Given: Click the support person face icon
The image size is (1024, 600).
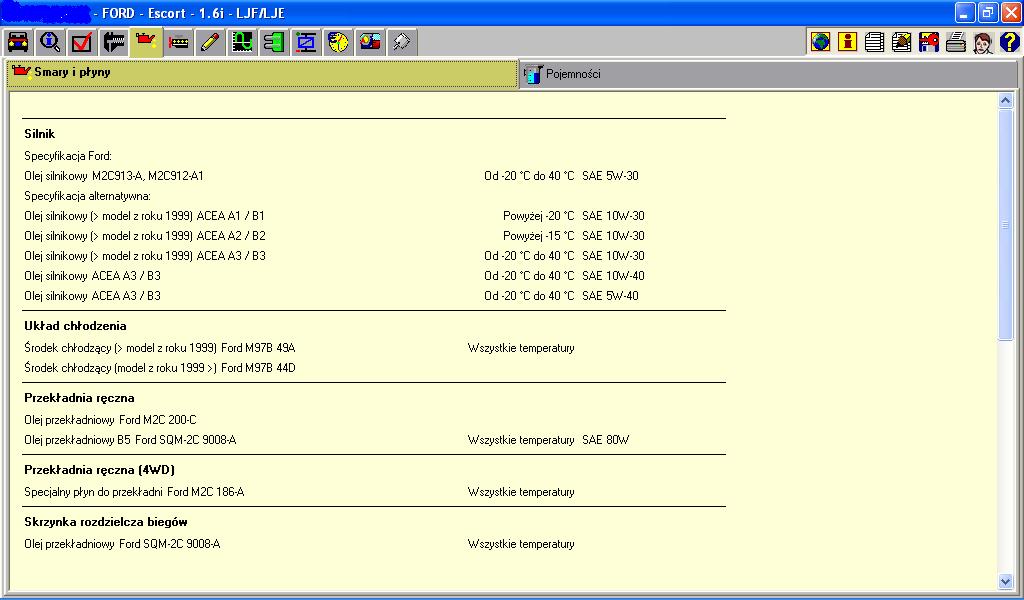Looking at the screenshot, I should coord(982,42).
